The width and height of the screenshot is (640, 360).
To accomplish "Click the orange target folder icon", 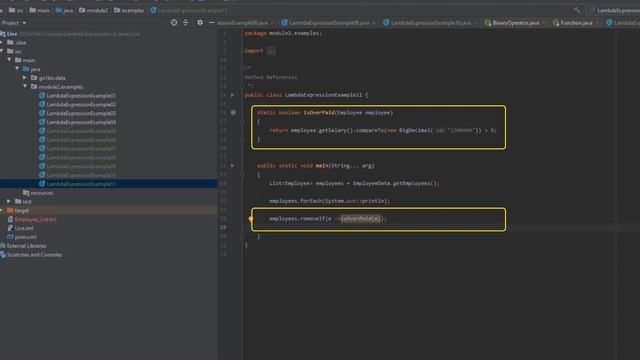I will click(10, 210).
